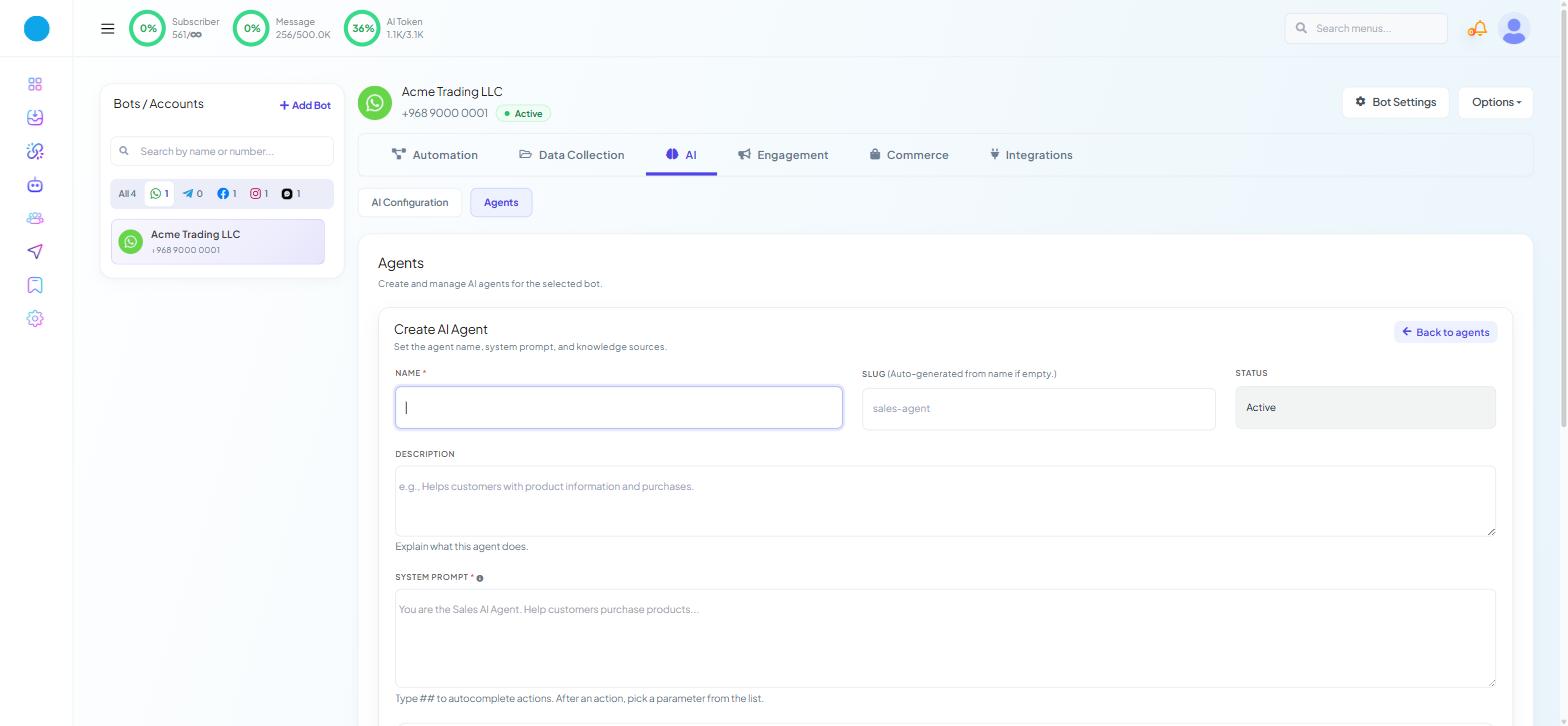Open the user profile avatar
This screenshot has width=1568, height=726.
point(1514,29)
